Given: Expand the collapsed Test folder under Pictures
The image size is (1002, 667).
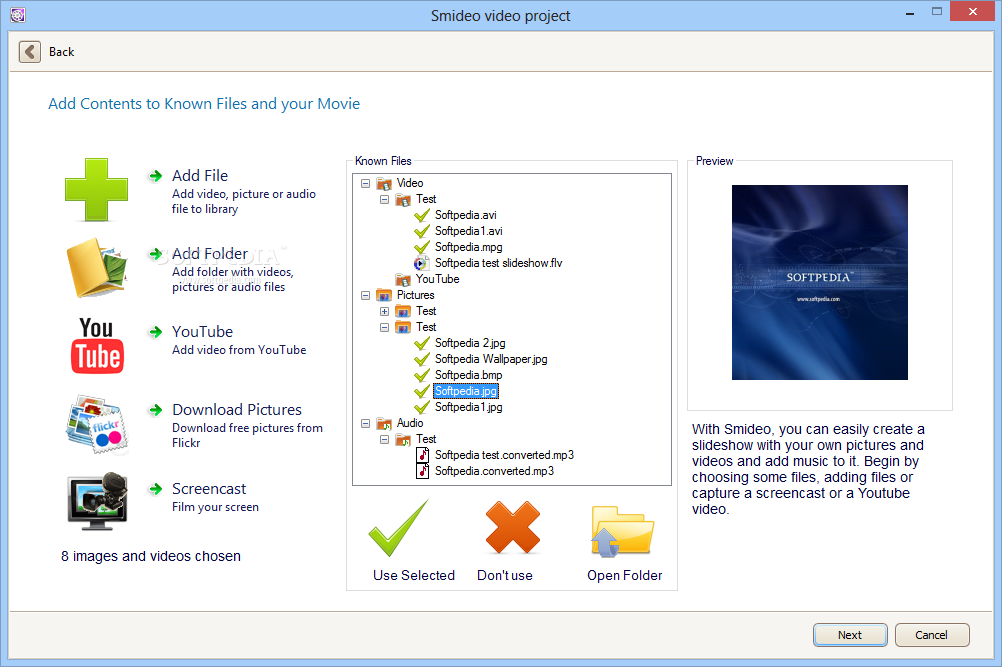Looking at the screenshot, I should (385, 311).
